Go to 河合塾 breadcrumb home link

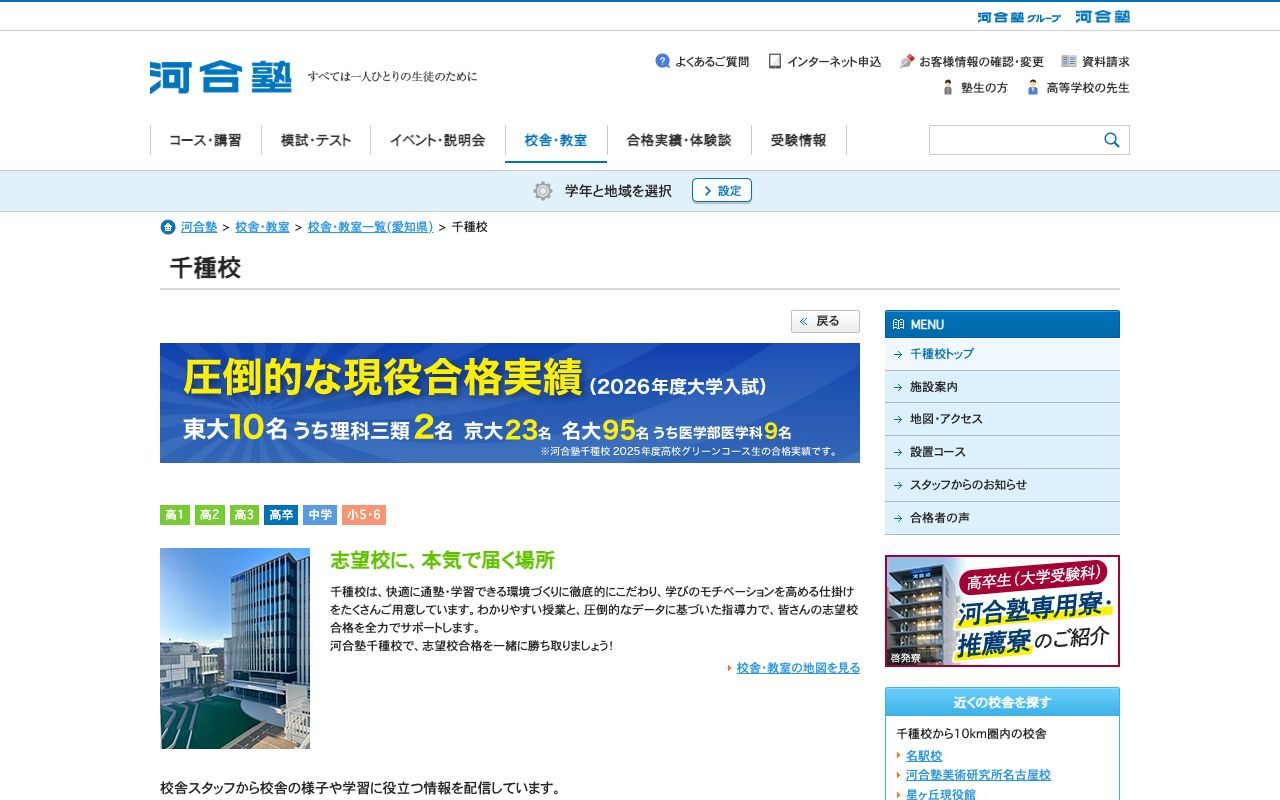point(199,227)
